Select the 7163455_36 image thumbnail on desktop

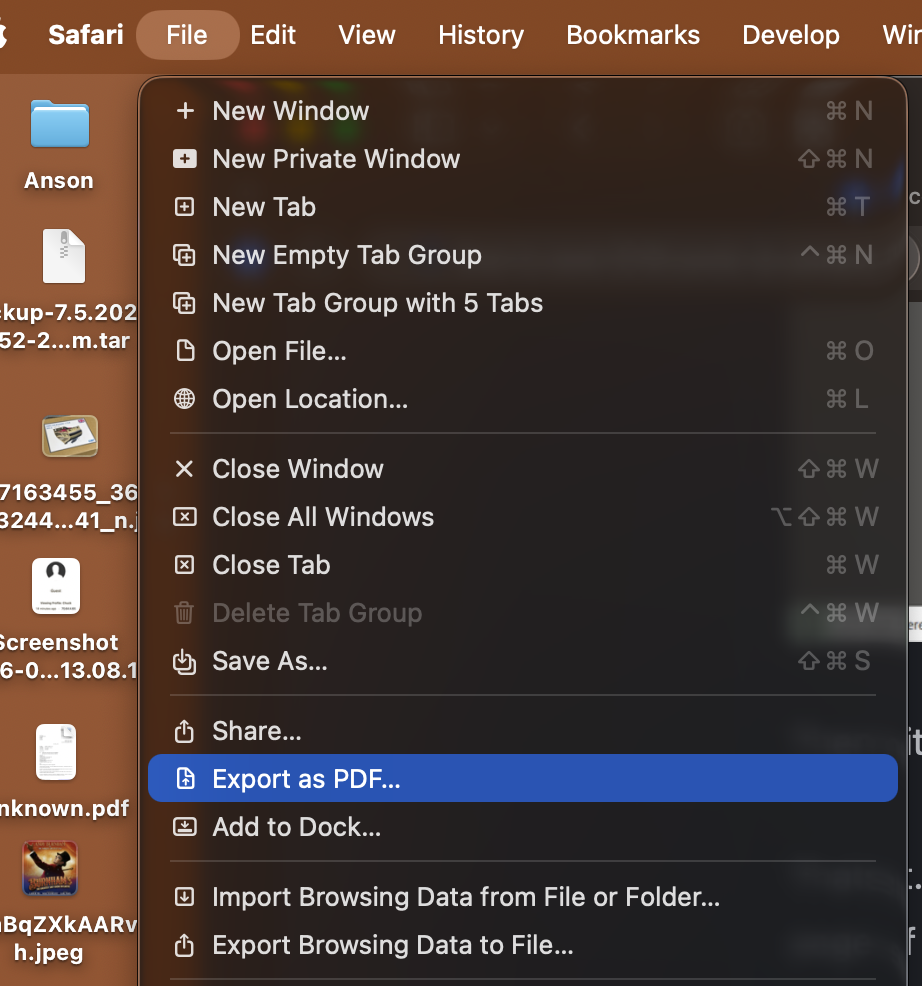point(70,436)
